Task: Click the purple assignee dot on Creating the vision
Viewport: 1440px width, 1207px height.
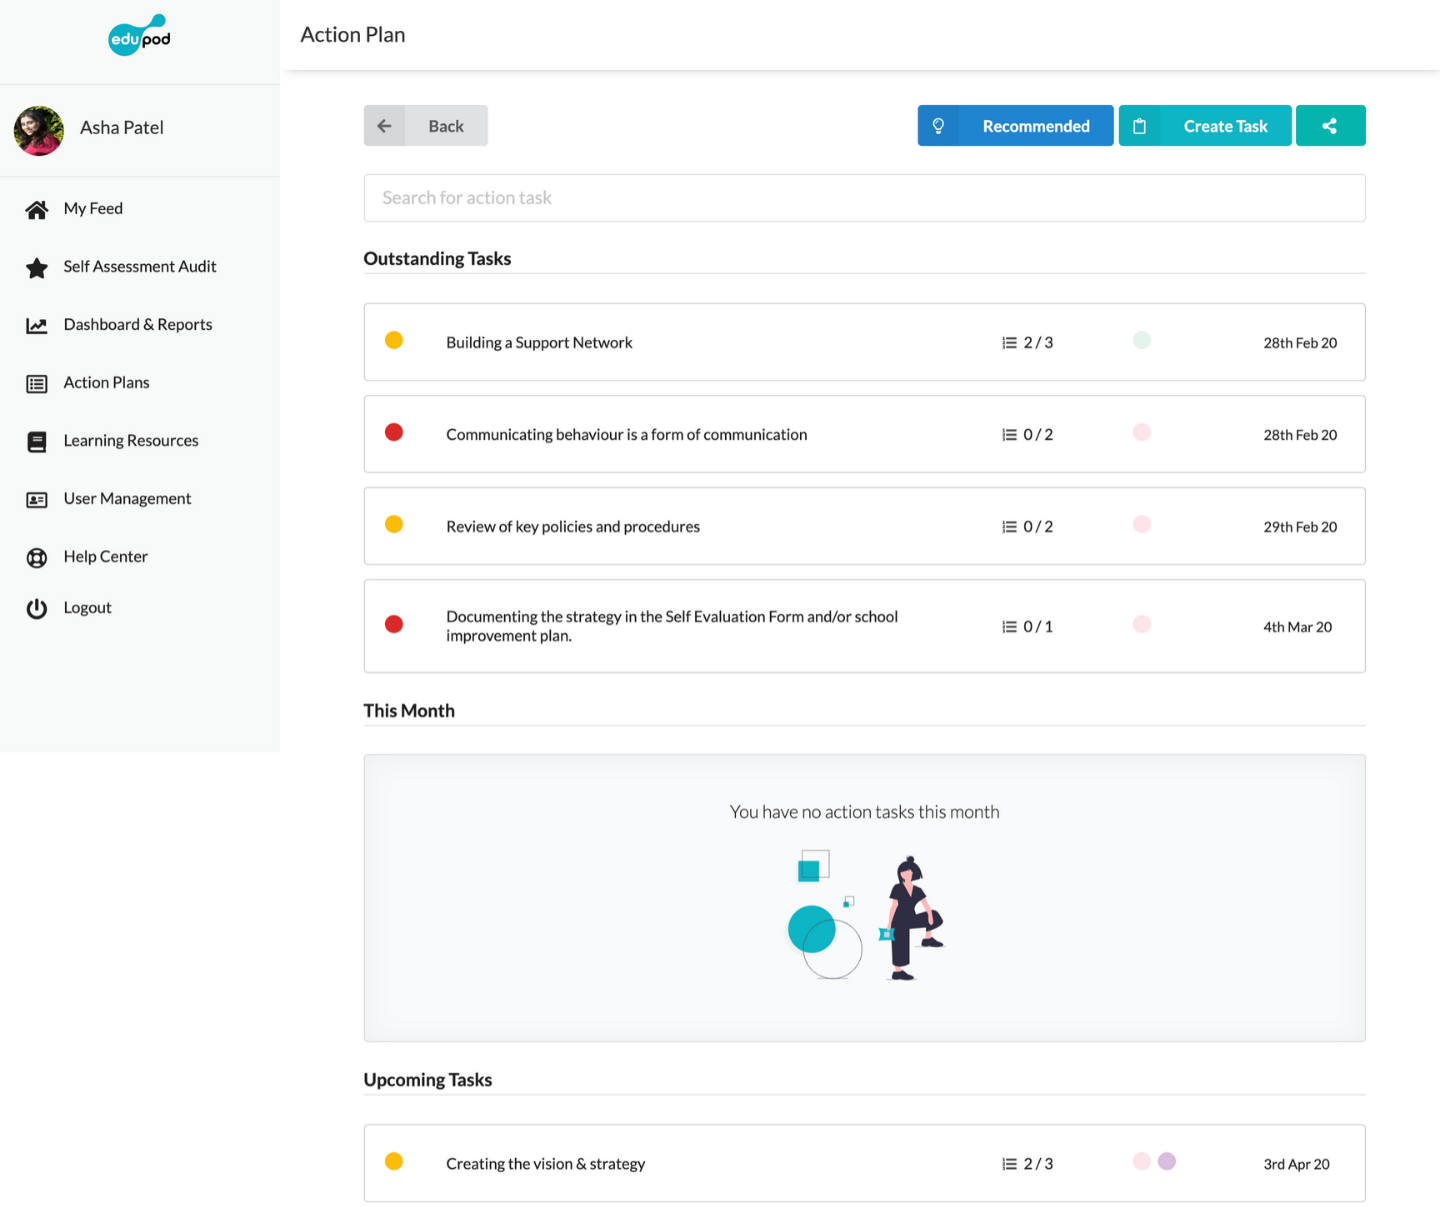Action: point(1167,1161)
